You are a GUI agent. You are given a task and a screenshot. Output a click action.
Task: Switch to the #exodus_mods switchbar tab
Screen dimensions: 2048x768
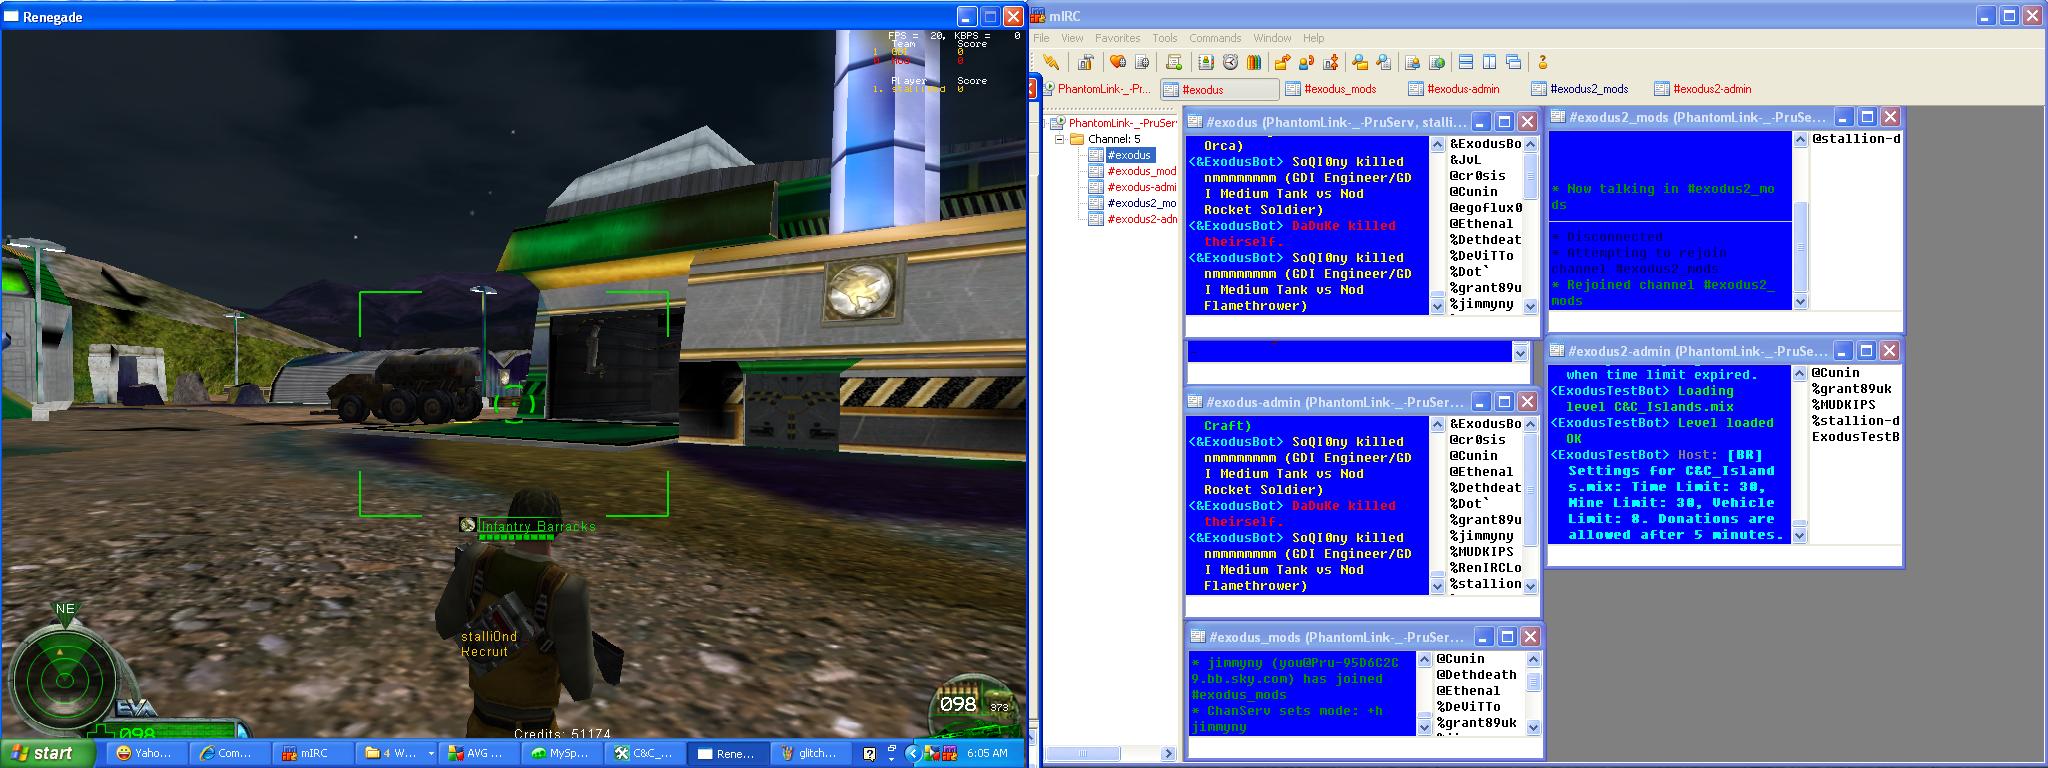pyautogui.click(x=1340, y=89)
